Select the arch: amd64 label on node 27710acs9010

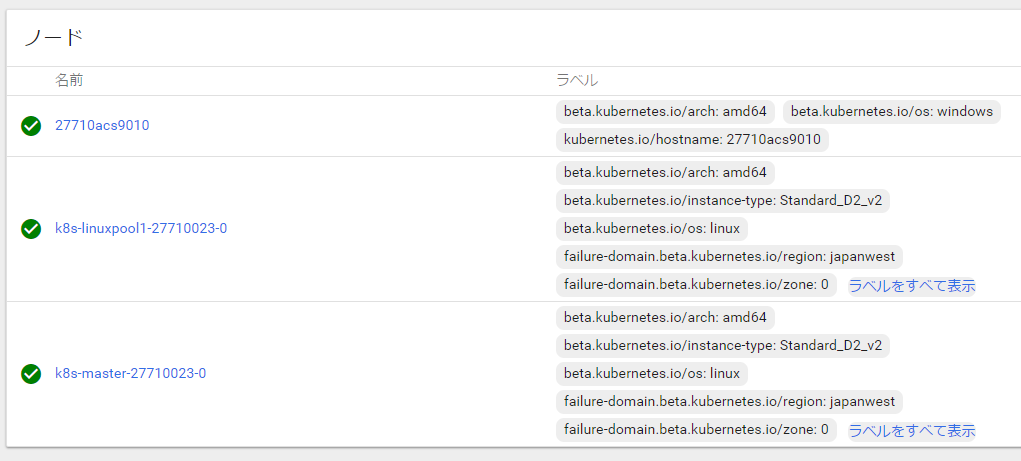coord(665,111)
